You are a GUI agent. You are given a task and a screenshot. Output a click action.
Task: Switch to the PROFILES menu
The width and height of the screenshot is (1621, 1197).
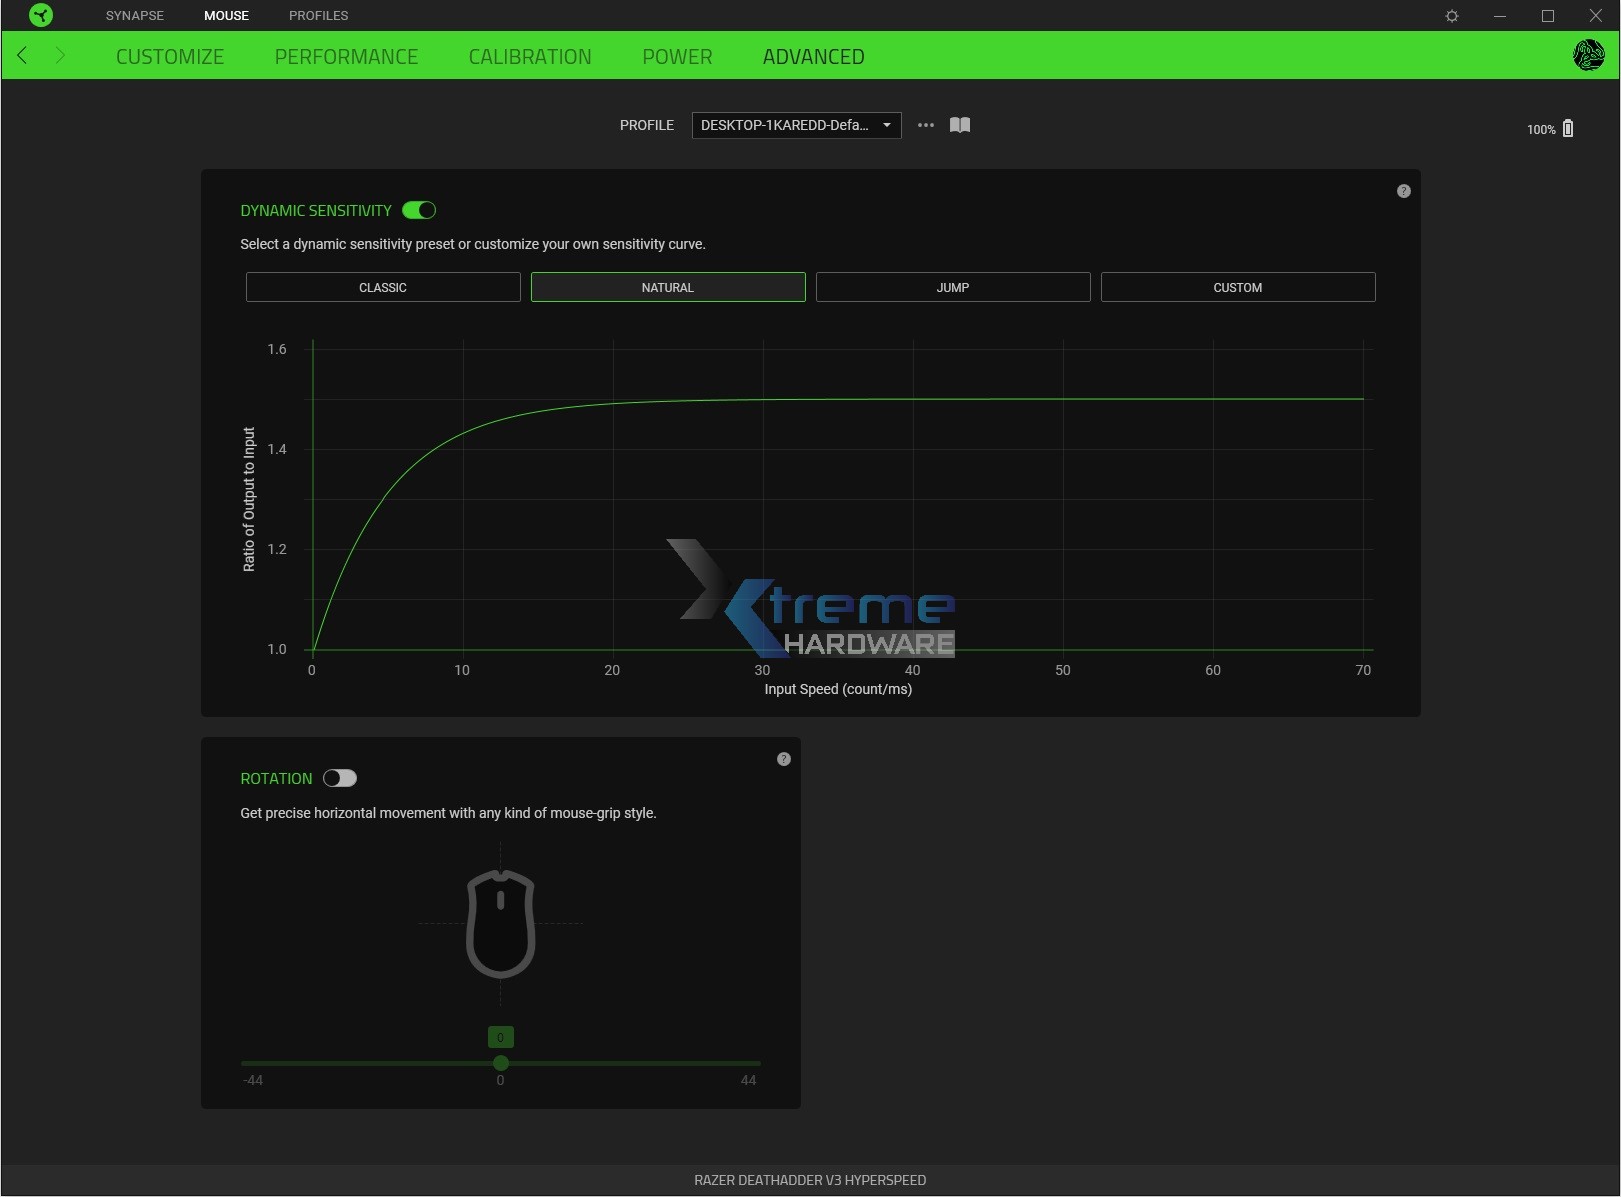[x=318, y=15]
